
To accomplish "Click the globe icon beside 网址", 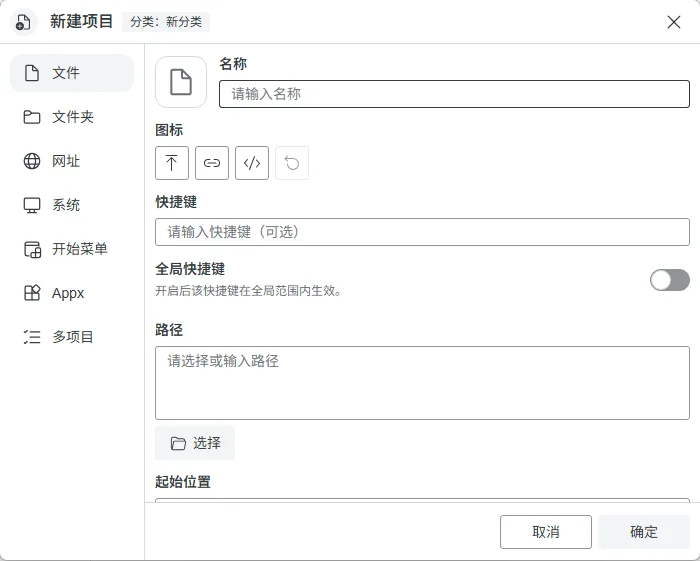I will pyautogui.click(x=32, y=161).
